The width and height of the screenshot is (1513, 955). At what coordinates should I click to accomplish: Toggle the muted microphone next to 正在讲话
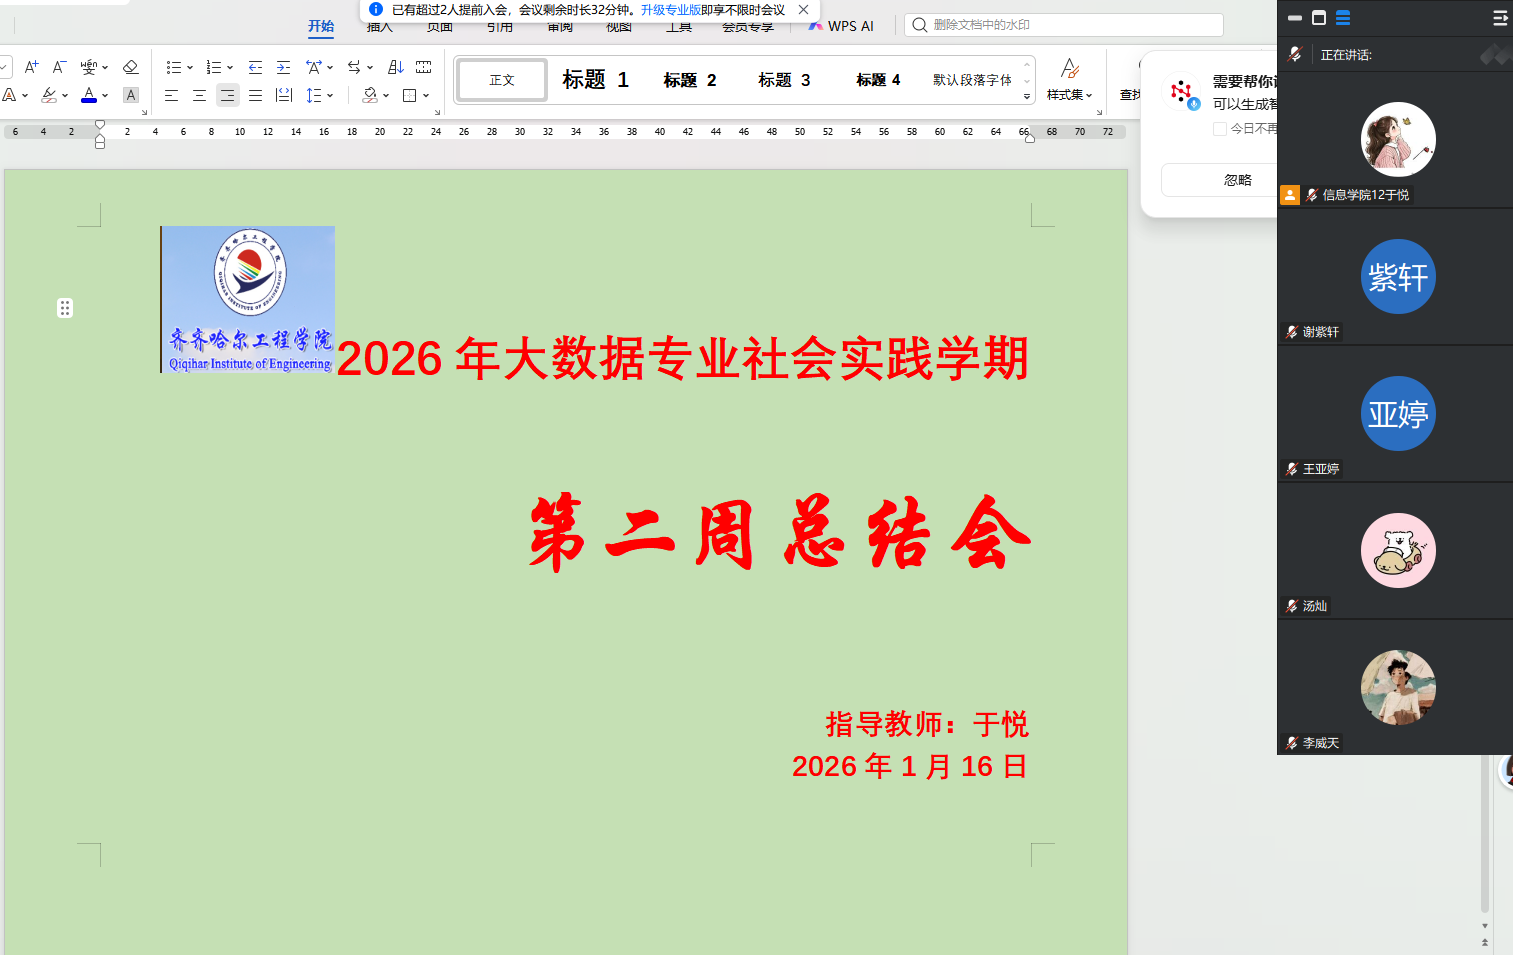(x=1295, y=54)
